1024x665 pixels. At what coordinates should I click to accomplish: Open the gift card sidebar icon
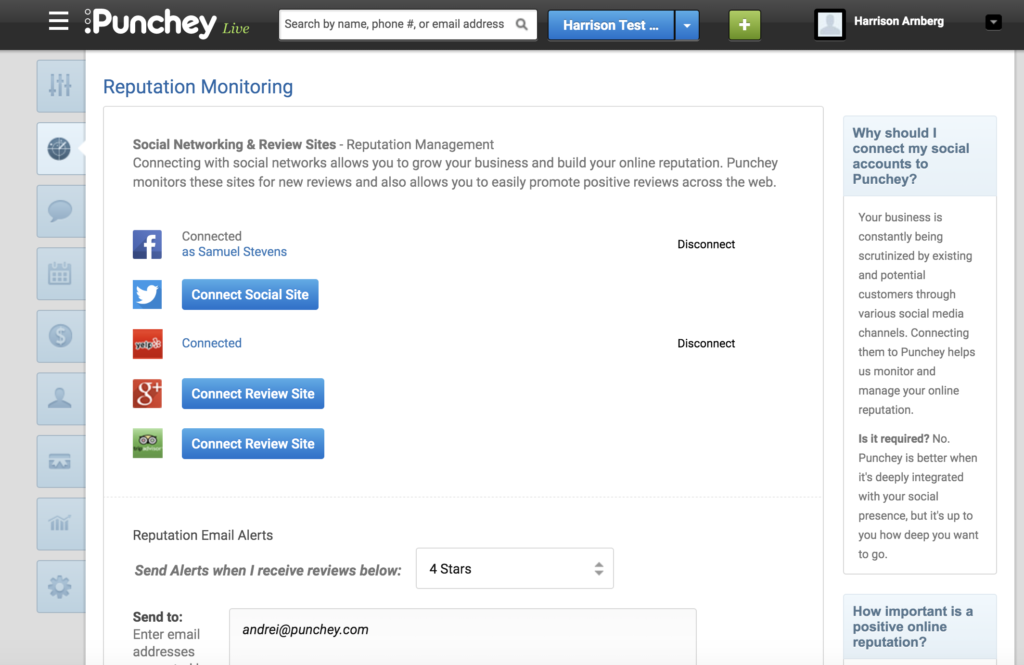[60, 461]
